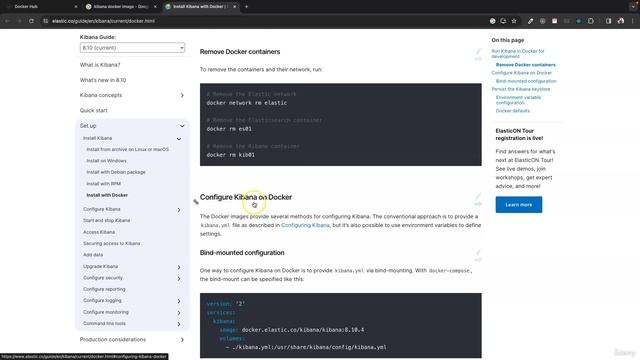Click the address bar URL

pos(103,21)
